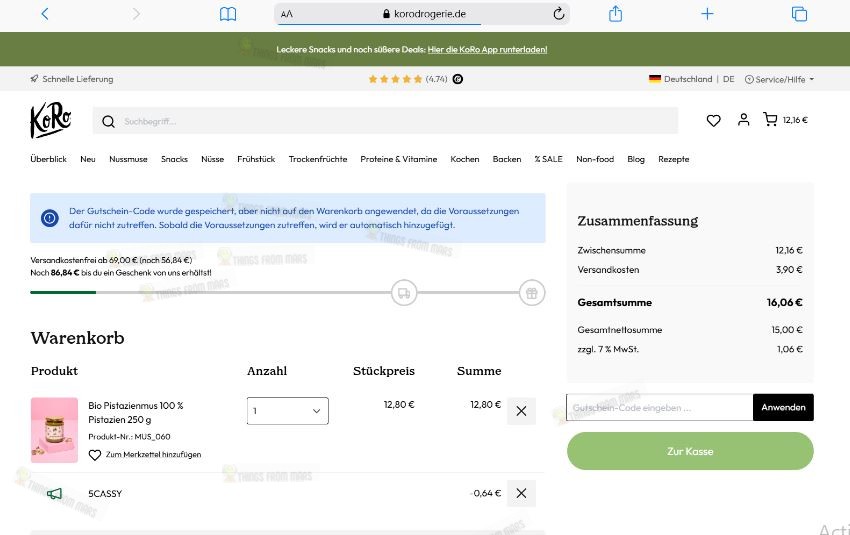Open the Frühstück category
Image resolution: width=850 pixels, height=535 pixels.
tap(256, 159)
